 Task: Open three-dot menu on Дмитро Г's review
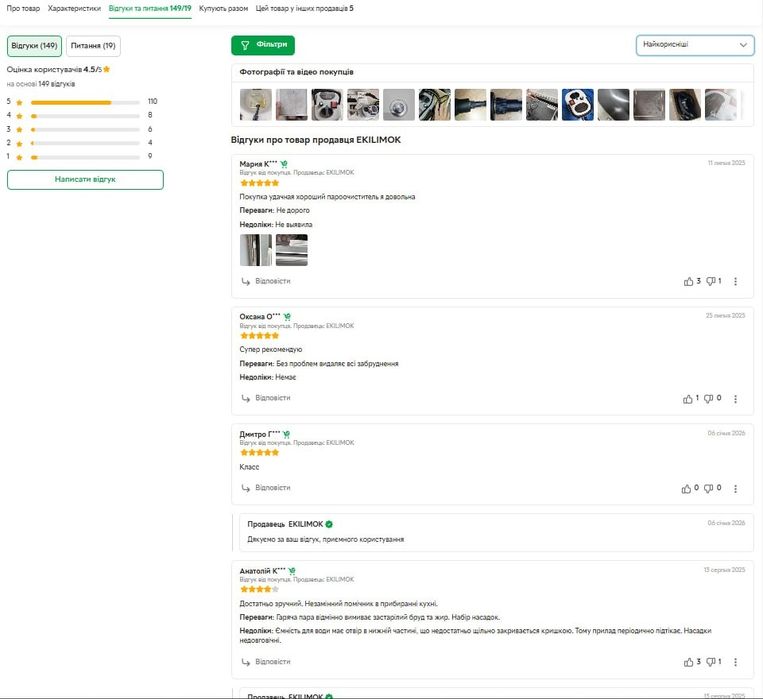click(735, 488)
